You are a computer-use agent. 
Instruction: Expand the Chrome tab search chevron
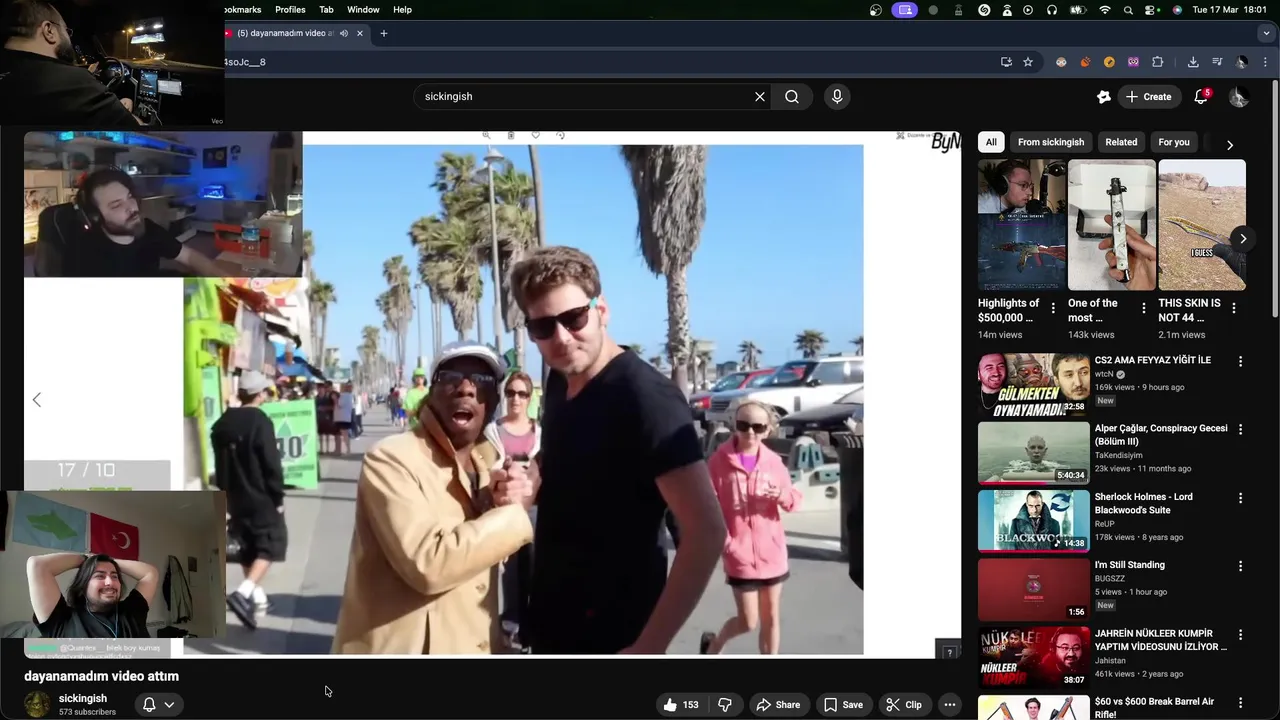pyautogui.click(x=1266, y=33)
